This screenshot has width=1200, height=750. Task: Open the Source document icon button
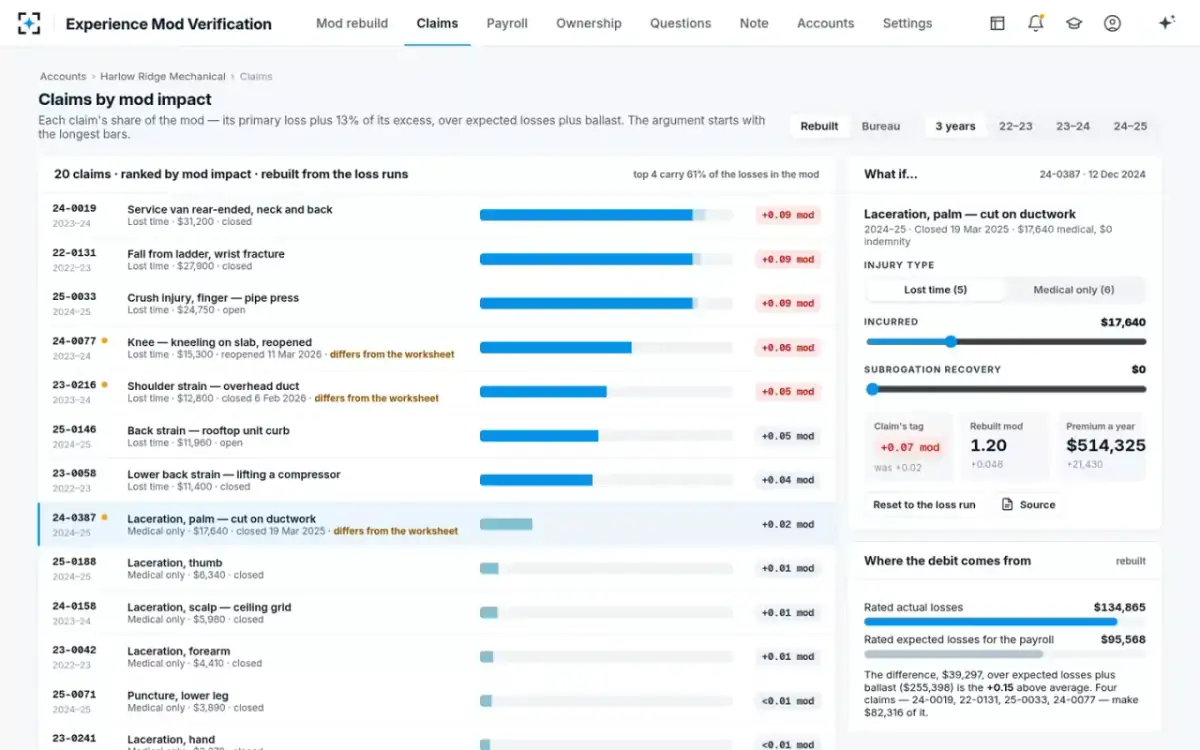click(x=1028, y=505)
